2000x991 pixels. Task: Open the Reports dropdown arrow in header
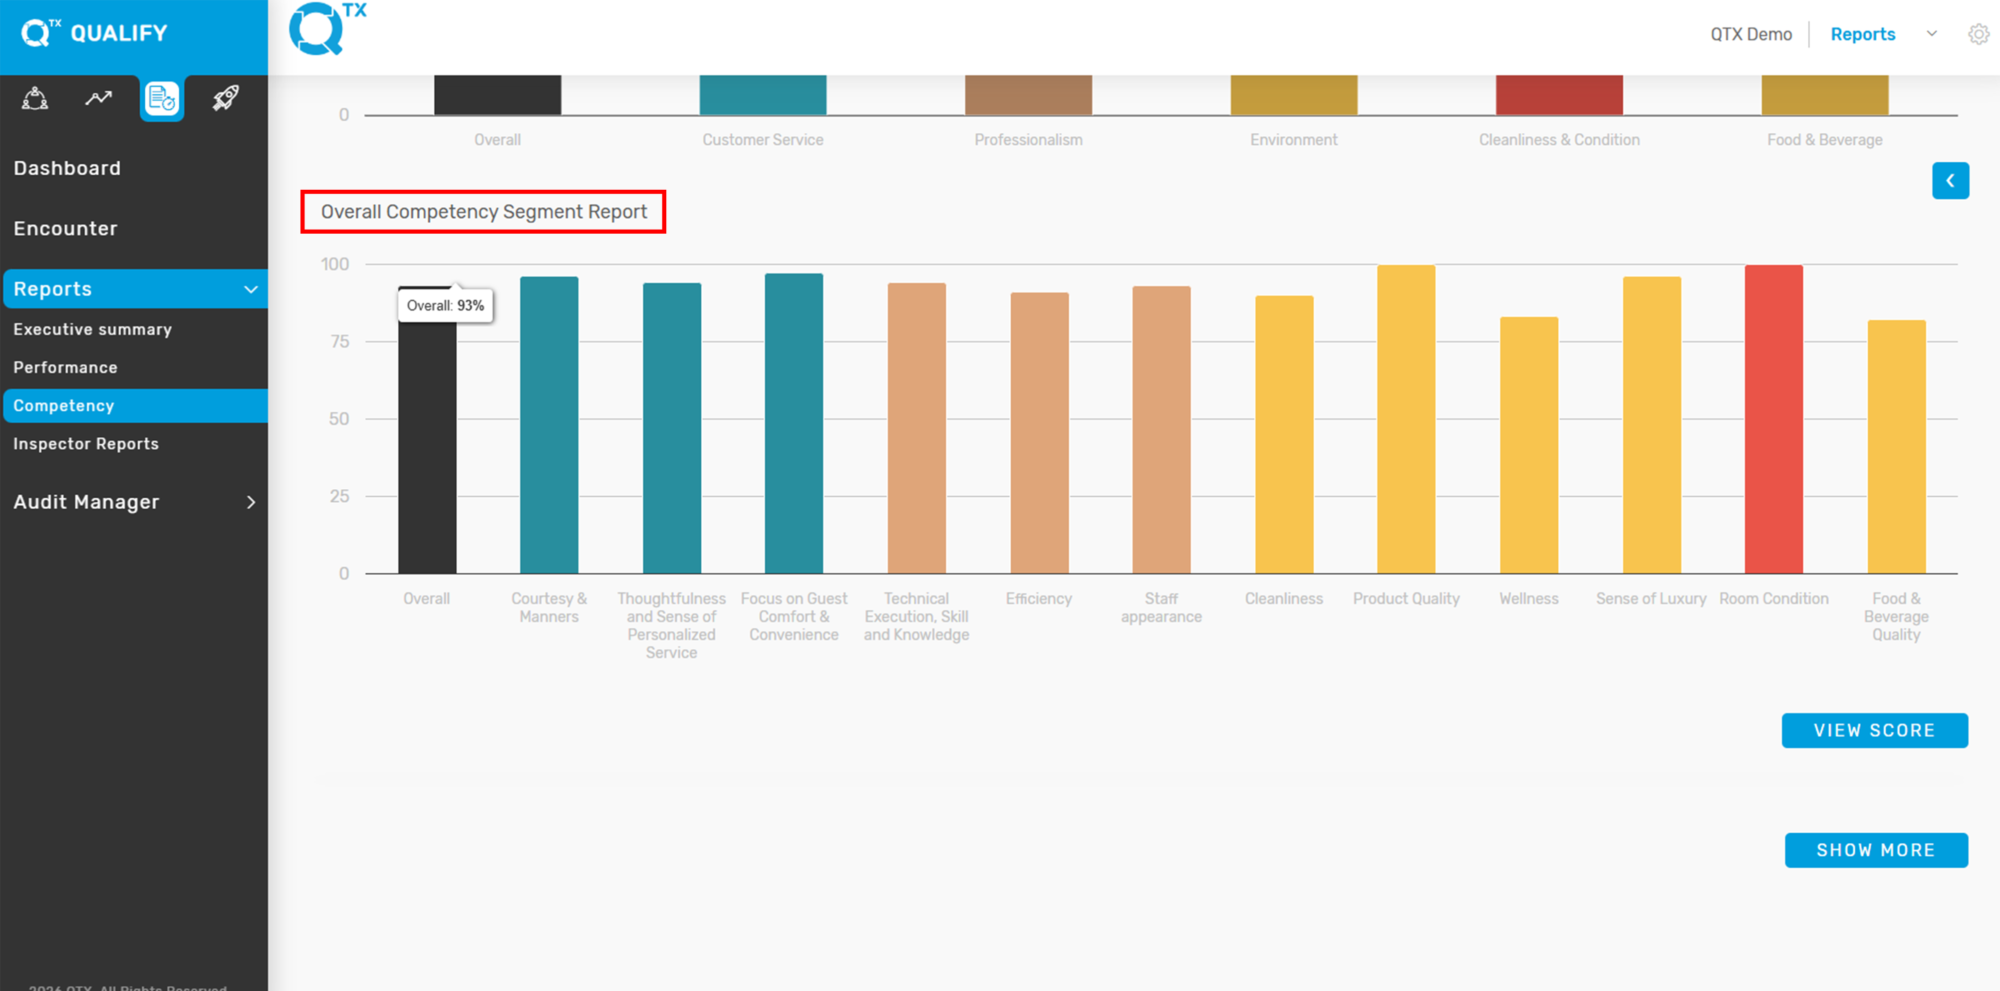pyautogui.click(x=1932, y=34)
